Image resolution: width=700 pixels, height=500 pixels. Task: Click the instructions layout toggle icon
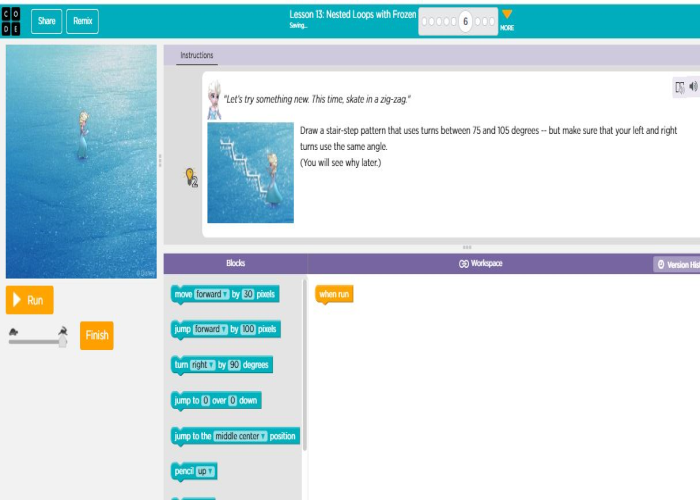click(x=680, y=87)
